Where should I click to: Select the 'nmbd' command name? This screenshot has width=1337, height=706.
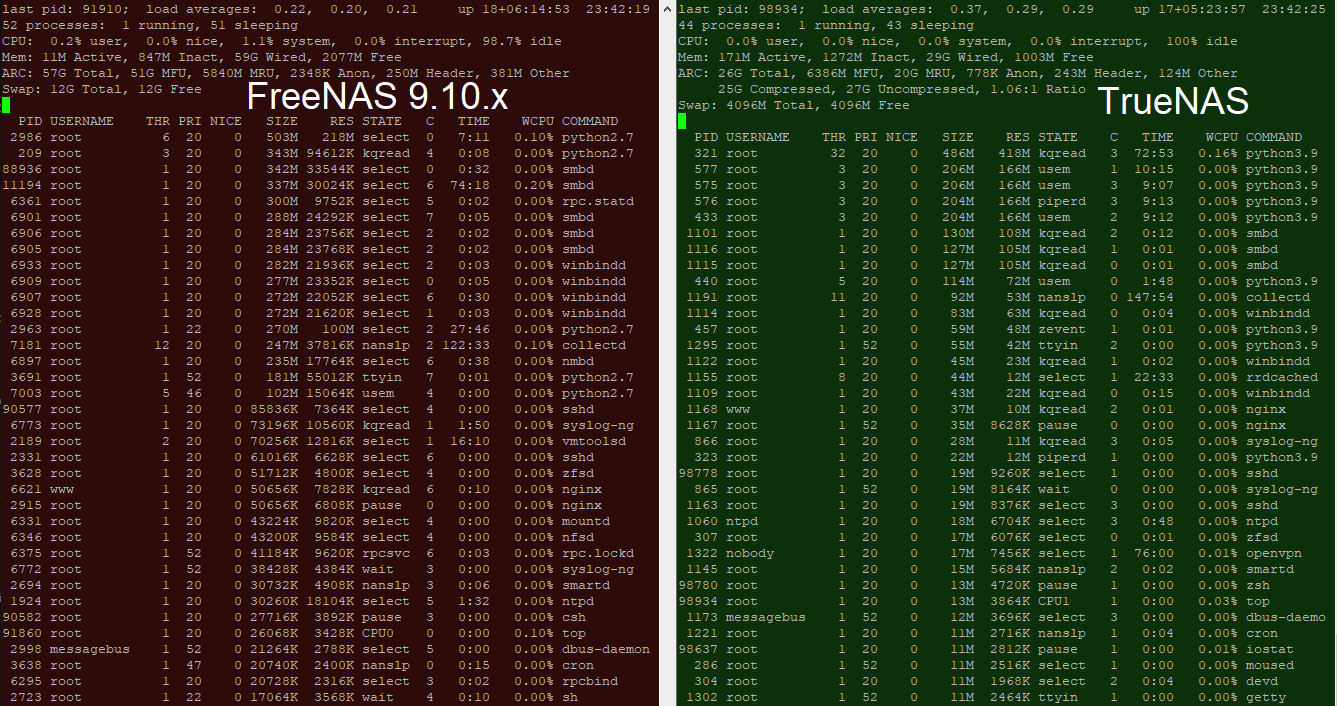578,361
